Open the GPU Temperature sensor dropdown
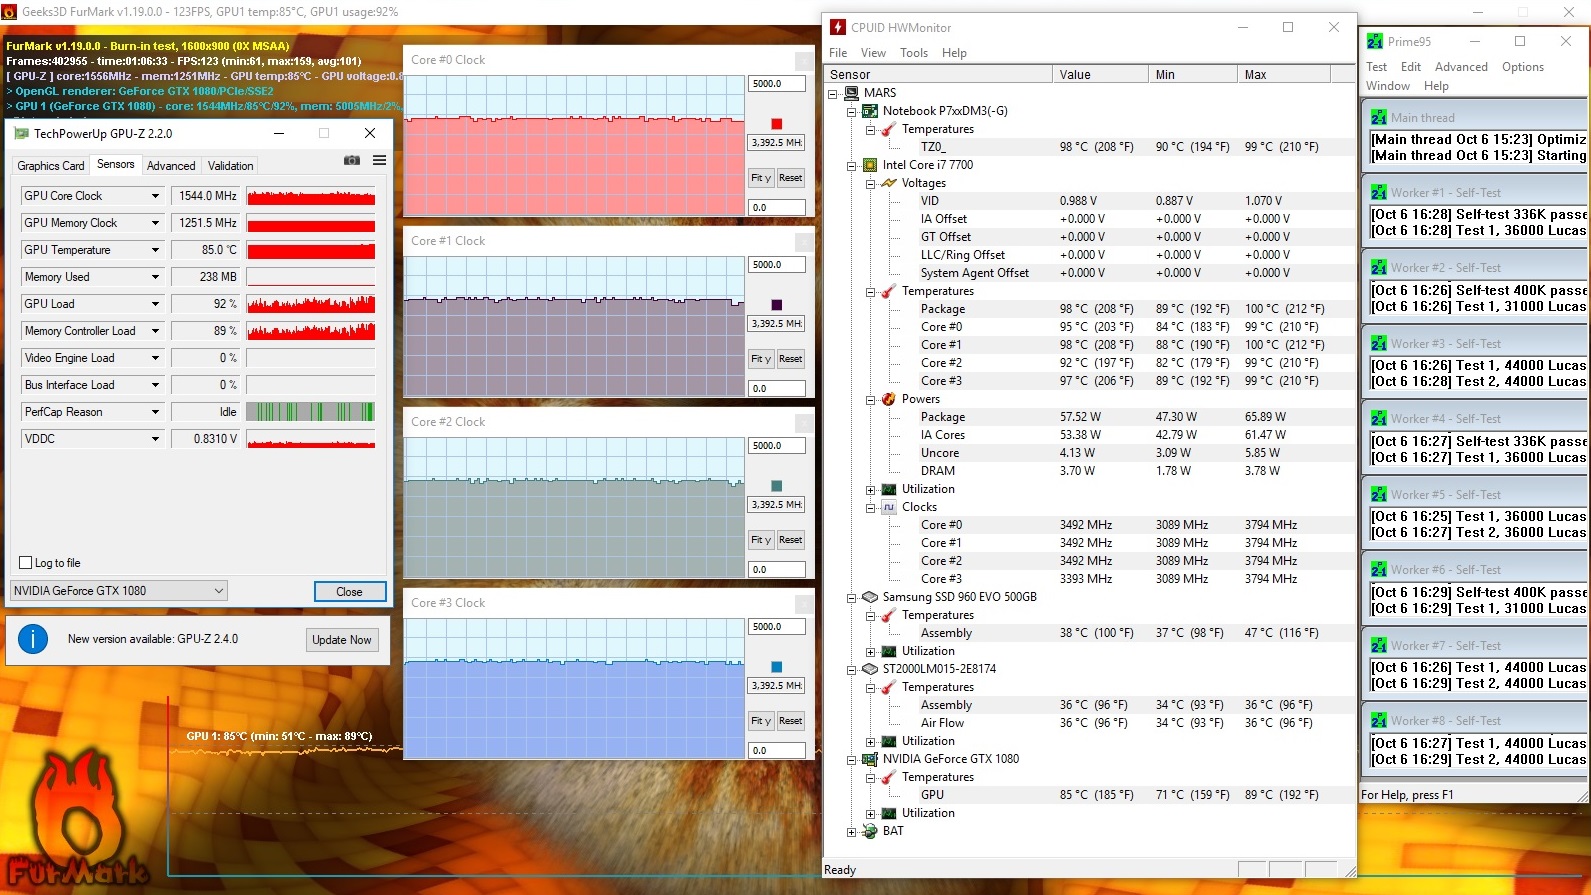The width and height of the screenshot is (1591, 895). pyautogui.click(x=155, y=250)
